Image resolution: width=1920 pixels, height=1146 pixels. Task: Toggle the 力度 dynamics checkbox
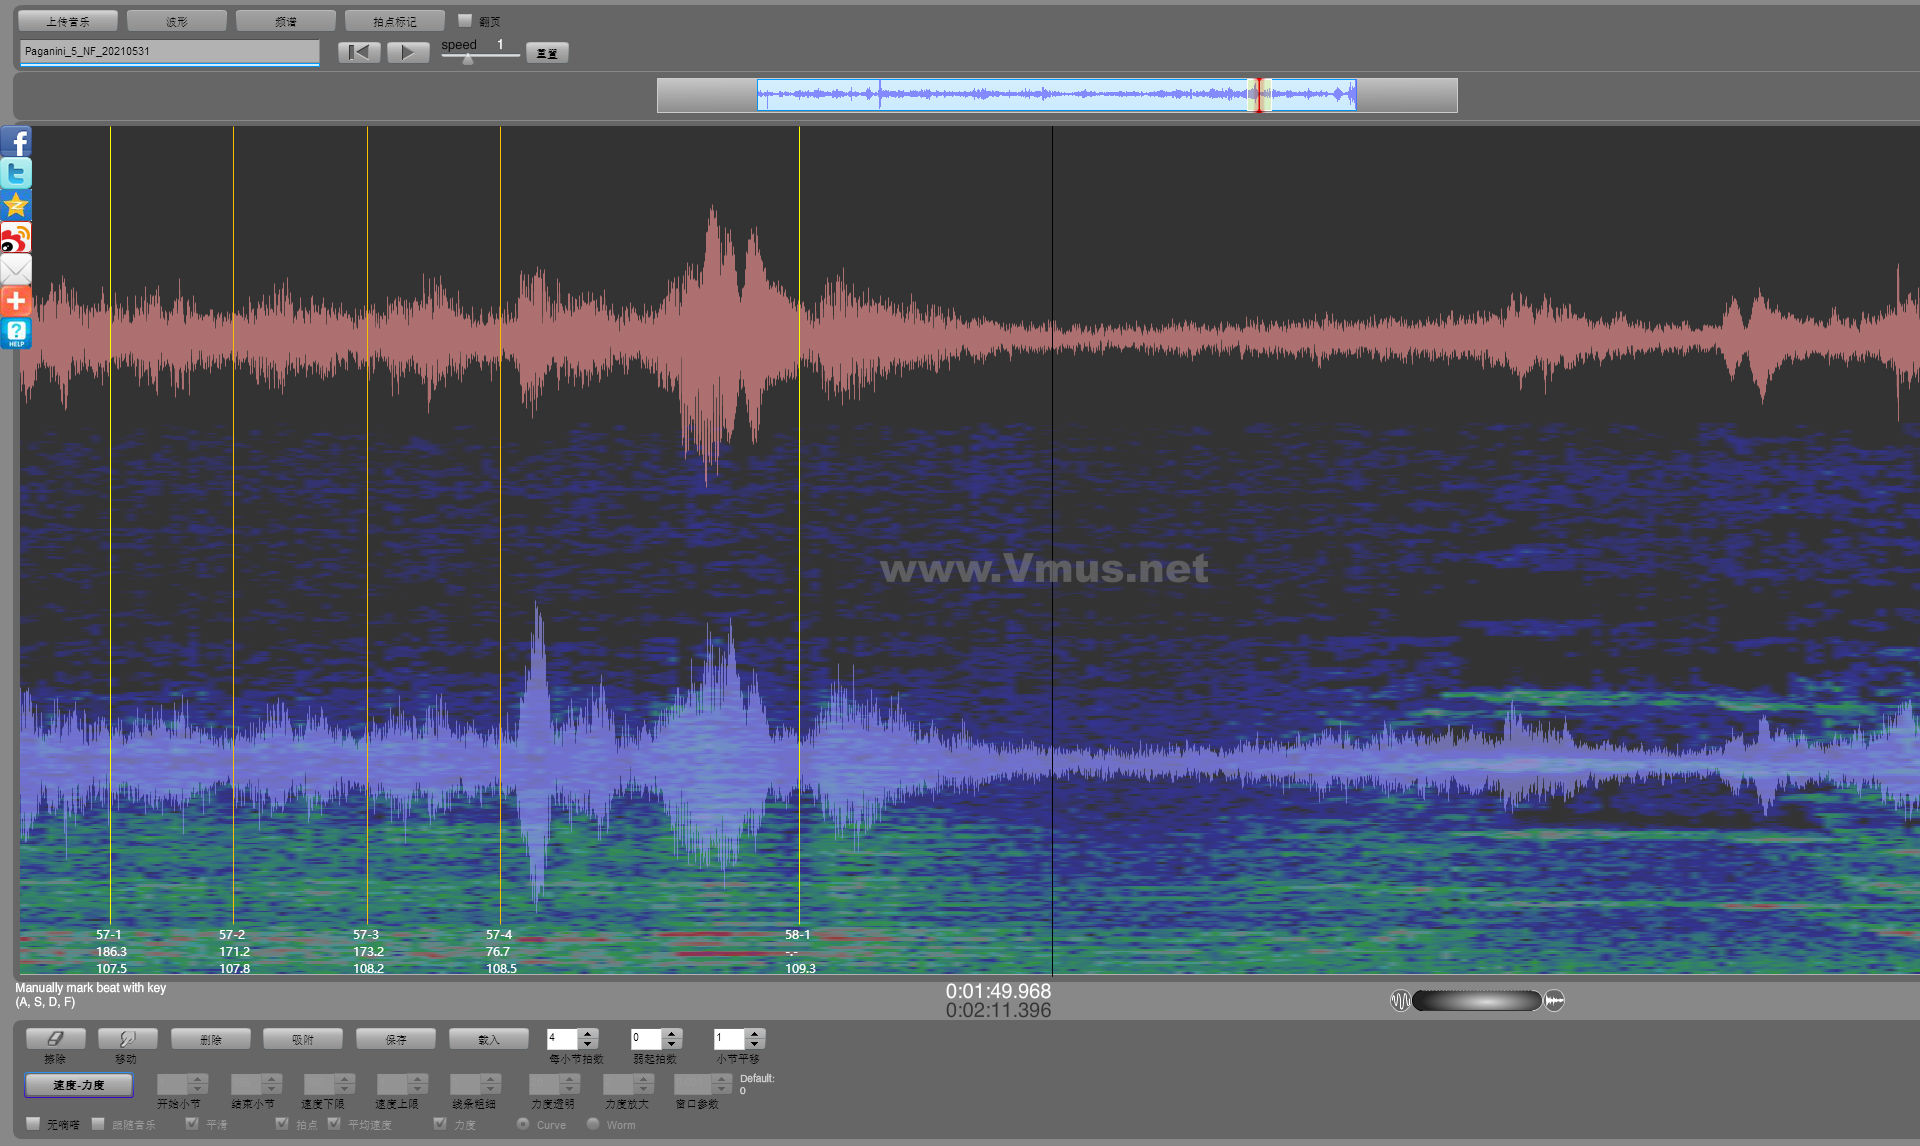(440, 1124)
